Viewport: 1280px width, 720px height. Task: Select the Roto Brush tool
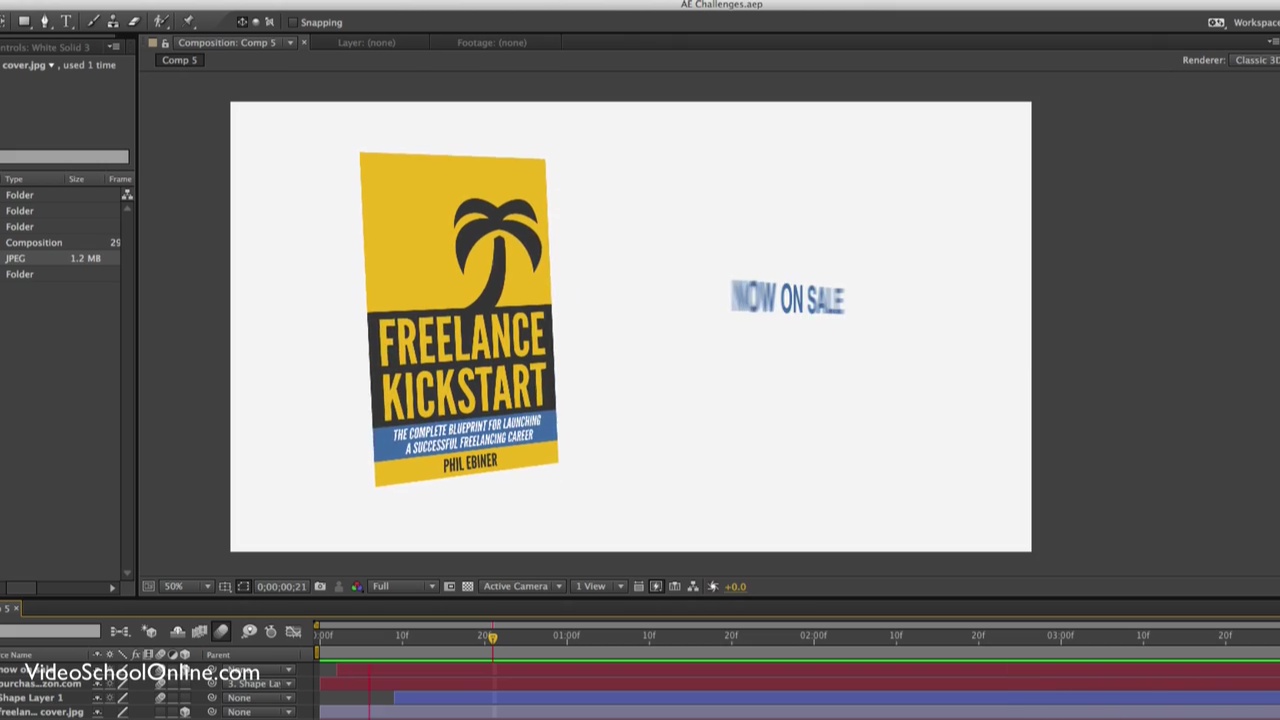(161, 21)
